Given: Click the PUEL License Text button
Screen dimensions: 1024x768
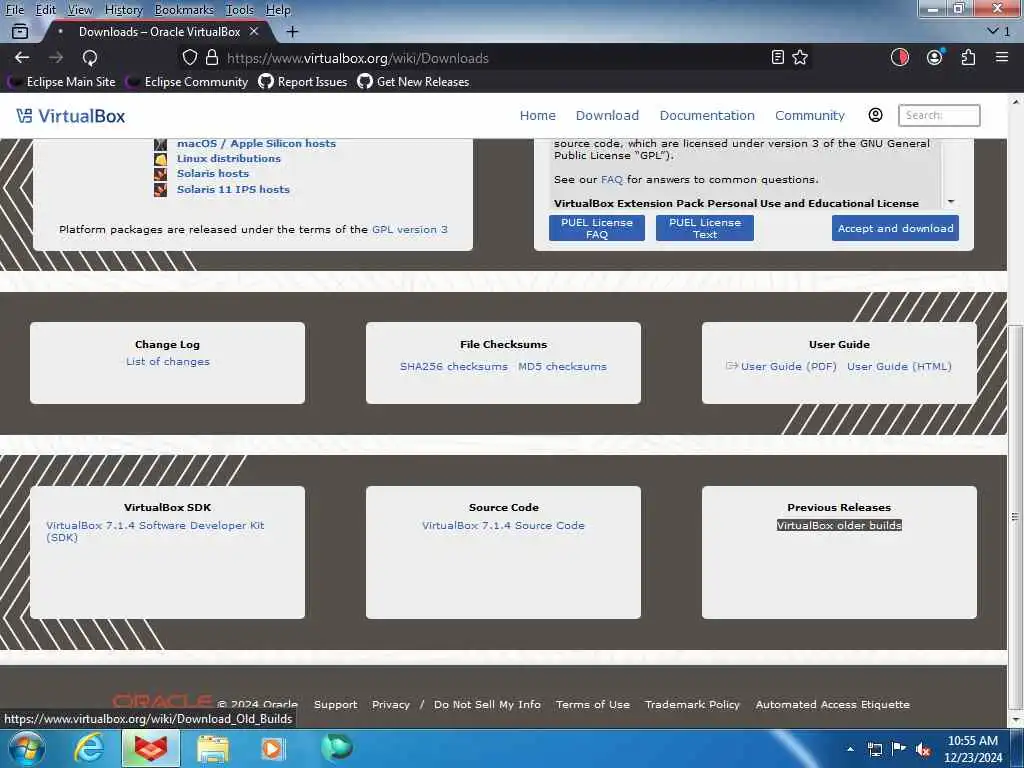Looking at the screenshot, I should (x=705, y=228).
